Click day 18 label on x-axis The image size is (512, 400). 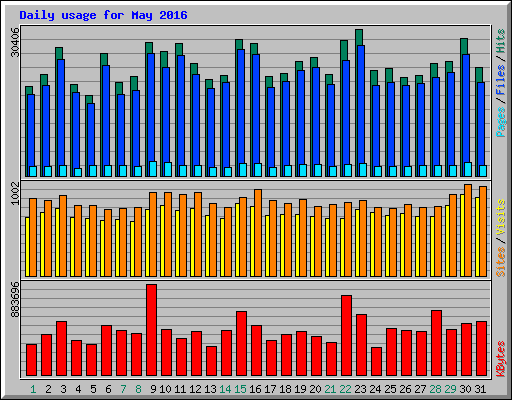tap(285, 389)
